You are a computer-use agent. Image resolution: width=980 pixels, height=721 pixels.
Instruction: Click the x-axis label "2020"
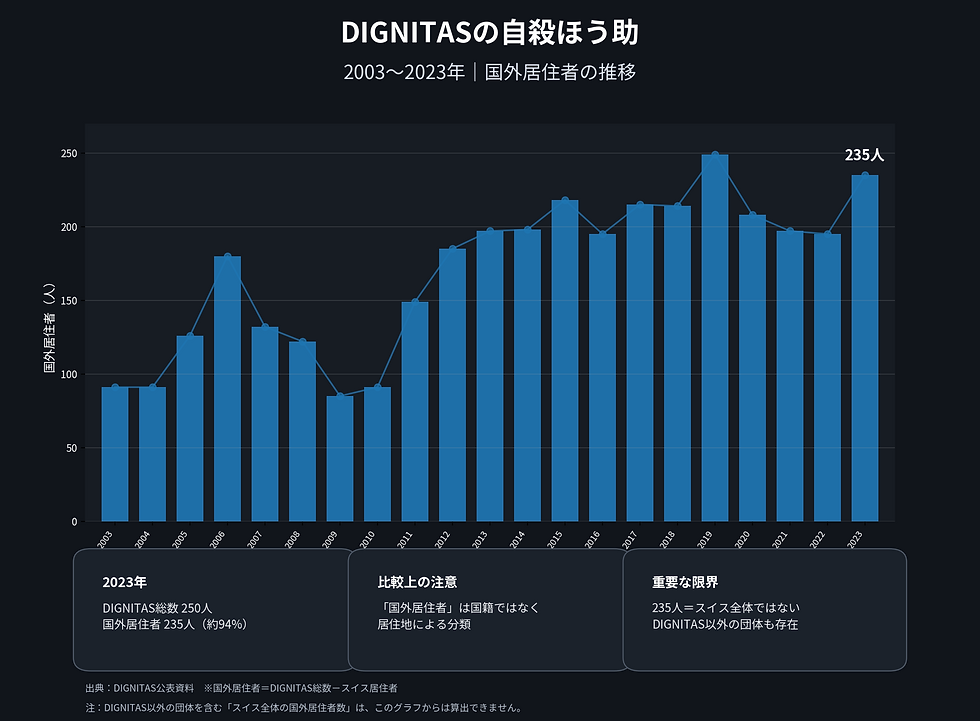(x=742, y=540)
